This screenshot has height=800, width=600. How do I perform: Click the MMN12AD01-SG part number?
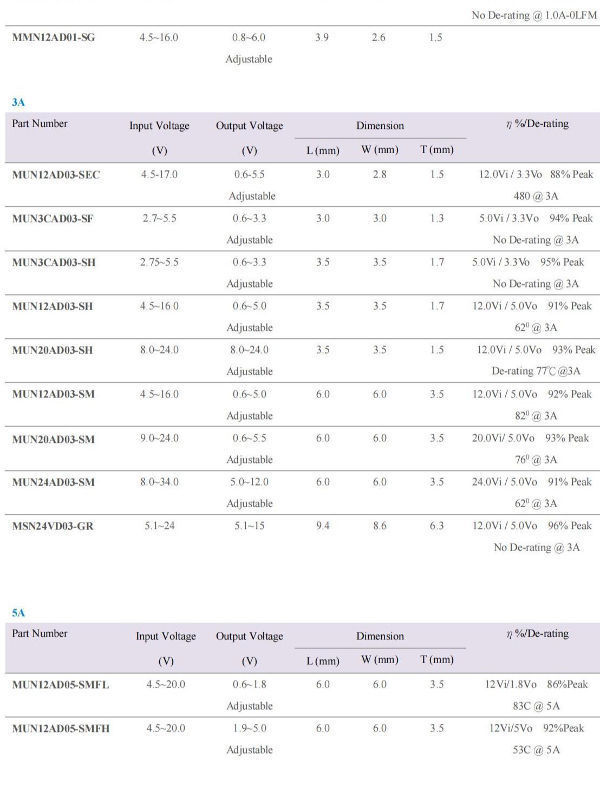(54, 38)
